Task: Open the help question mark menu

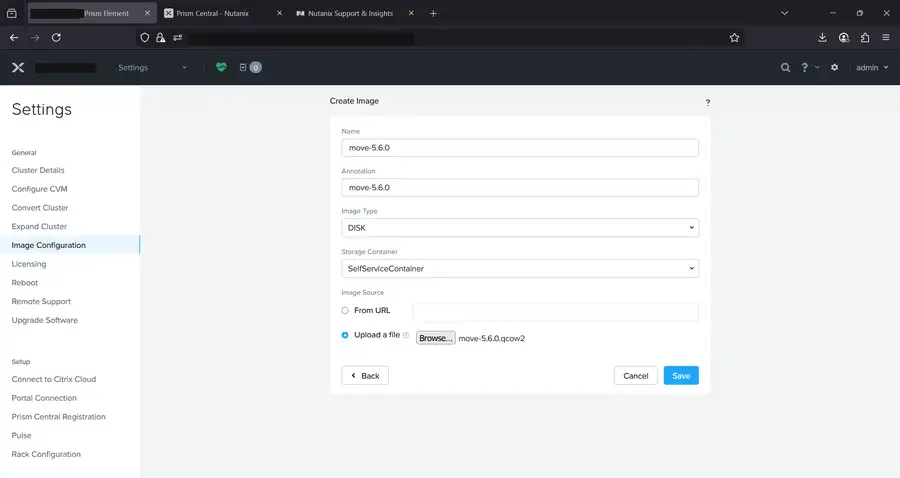Action: pyautogui.click(x=809, y=68)
